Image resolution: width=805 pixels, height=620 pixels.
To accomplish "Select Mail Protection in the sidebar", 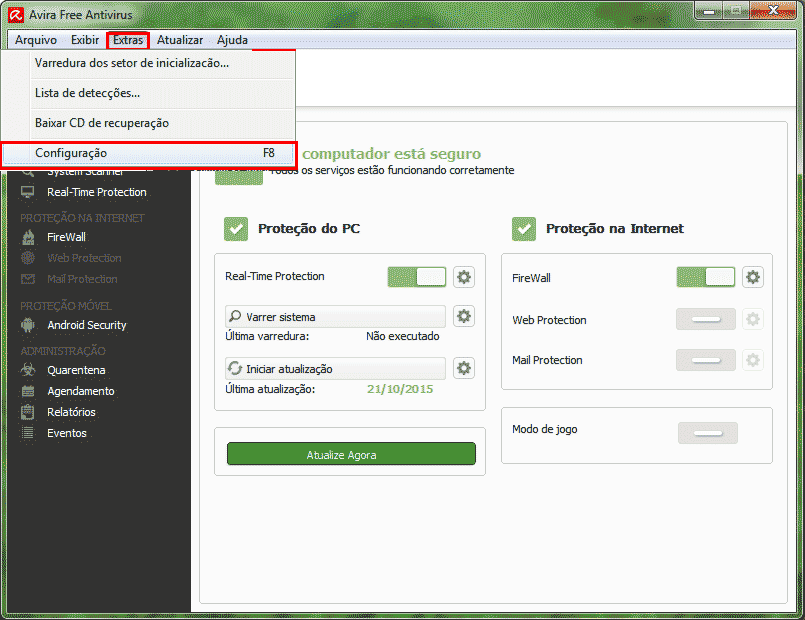I will (82, 279).
